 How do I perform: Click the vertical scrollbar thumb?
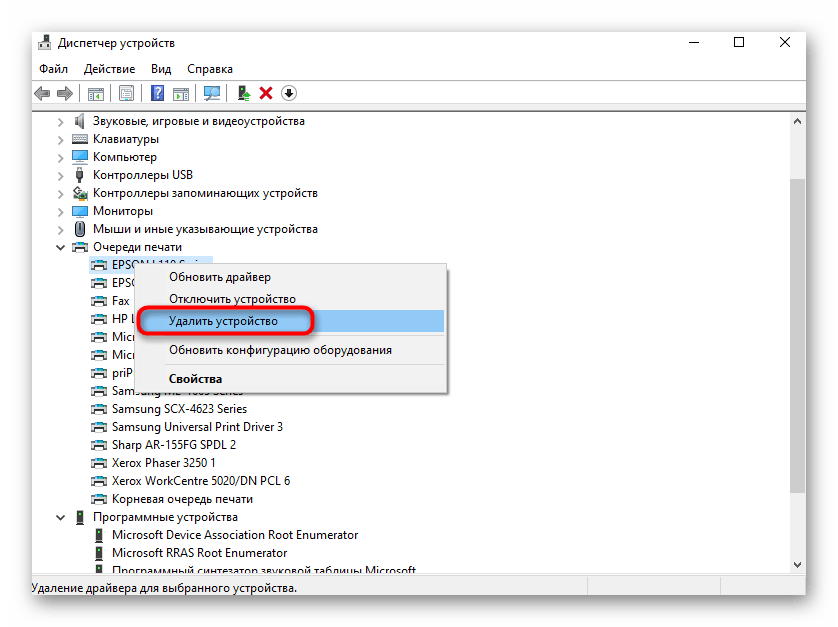[x=797, y=336]
